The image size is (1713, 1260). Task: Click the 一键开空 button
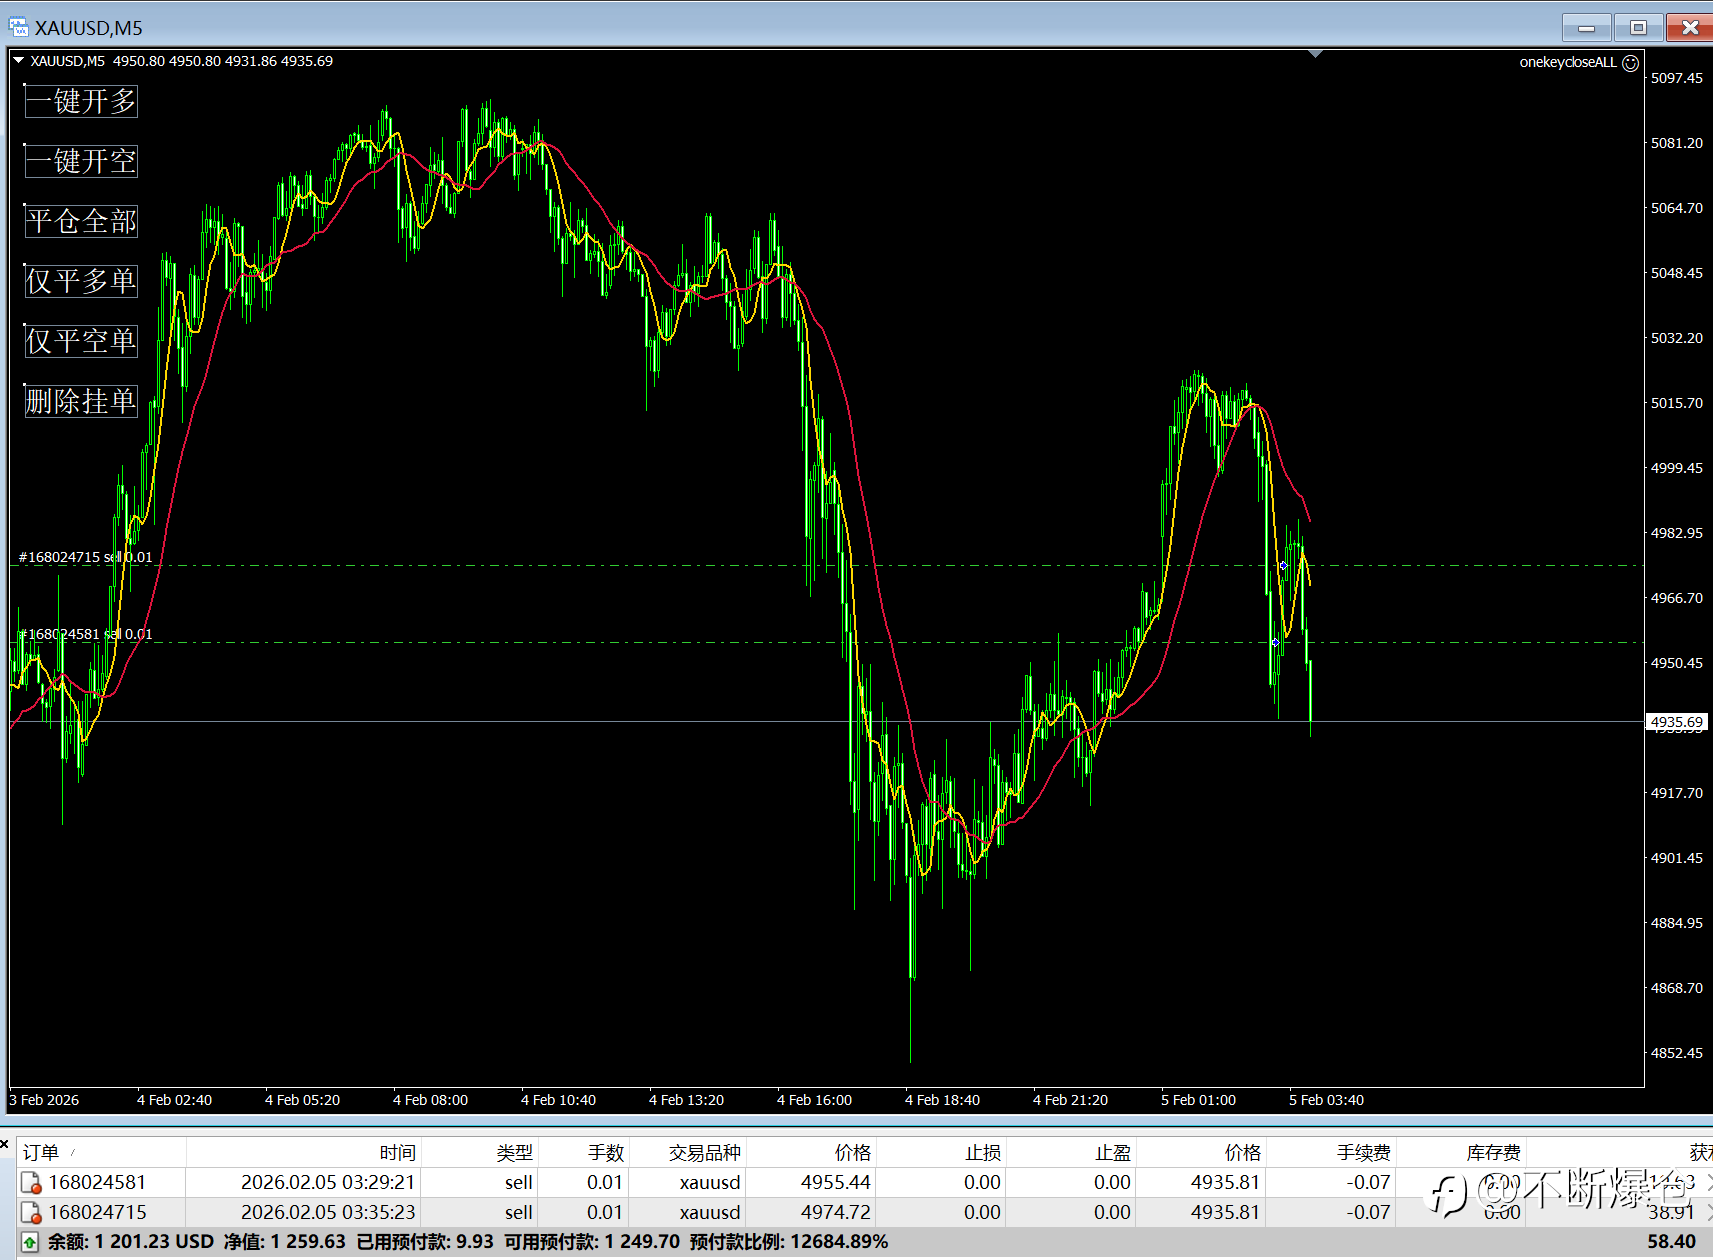81,161
